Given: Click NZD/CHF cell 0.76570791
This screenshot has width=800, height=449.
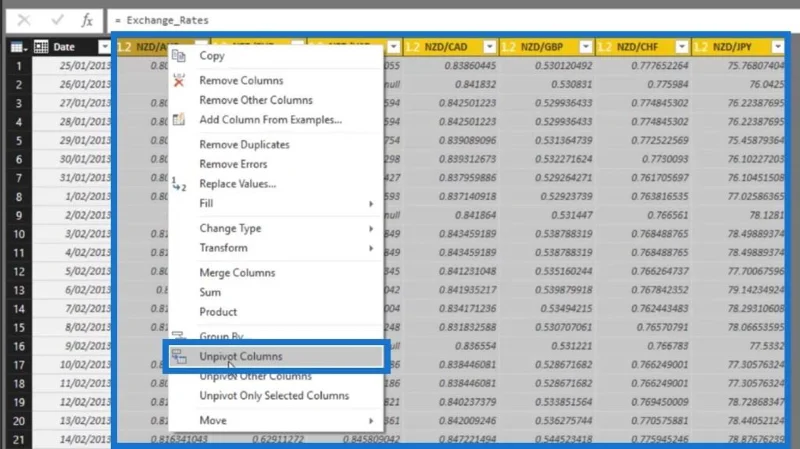Looking at the screenshot, I should (x=663, y=328).
